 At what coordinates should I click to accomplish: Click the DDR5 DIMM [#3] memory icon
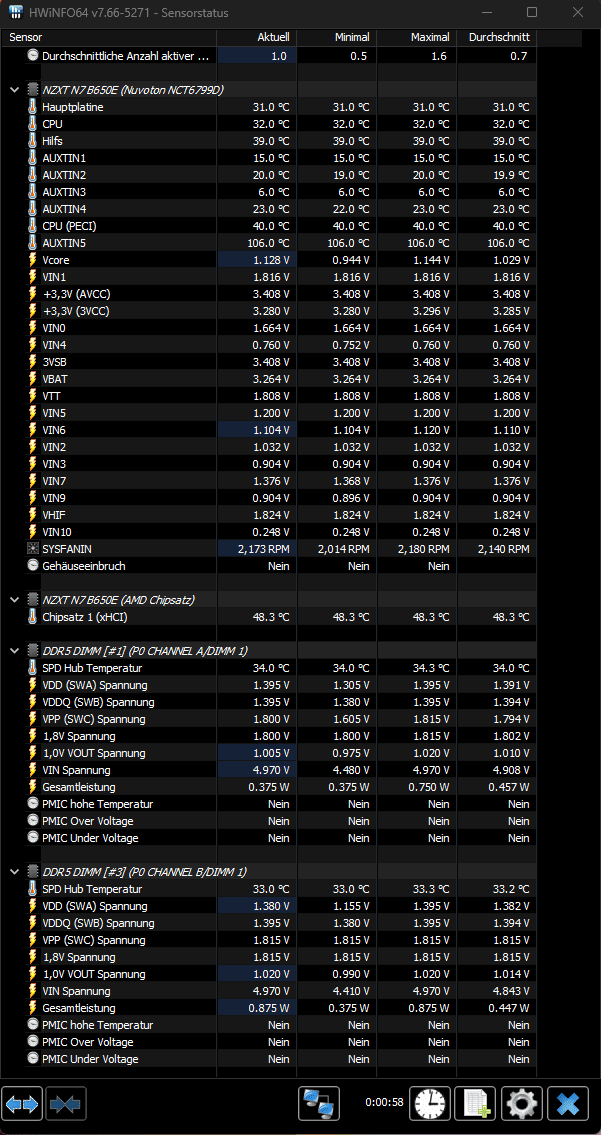tap(33, 872)
